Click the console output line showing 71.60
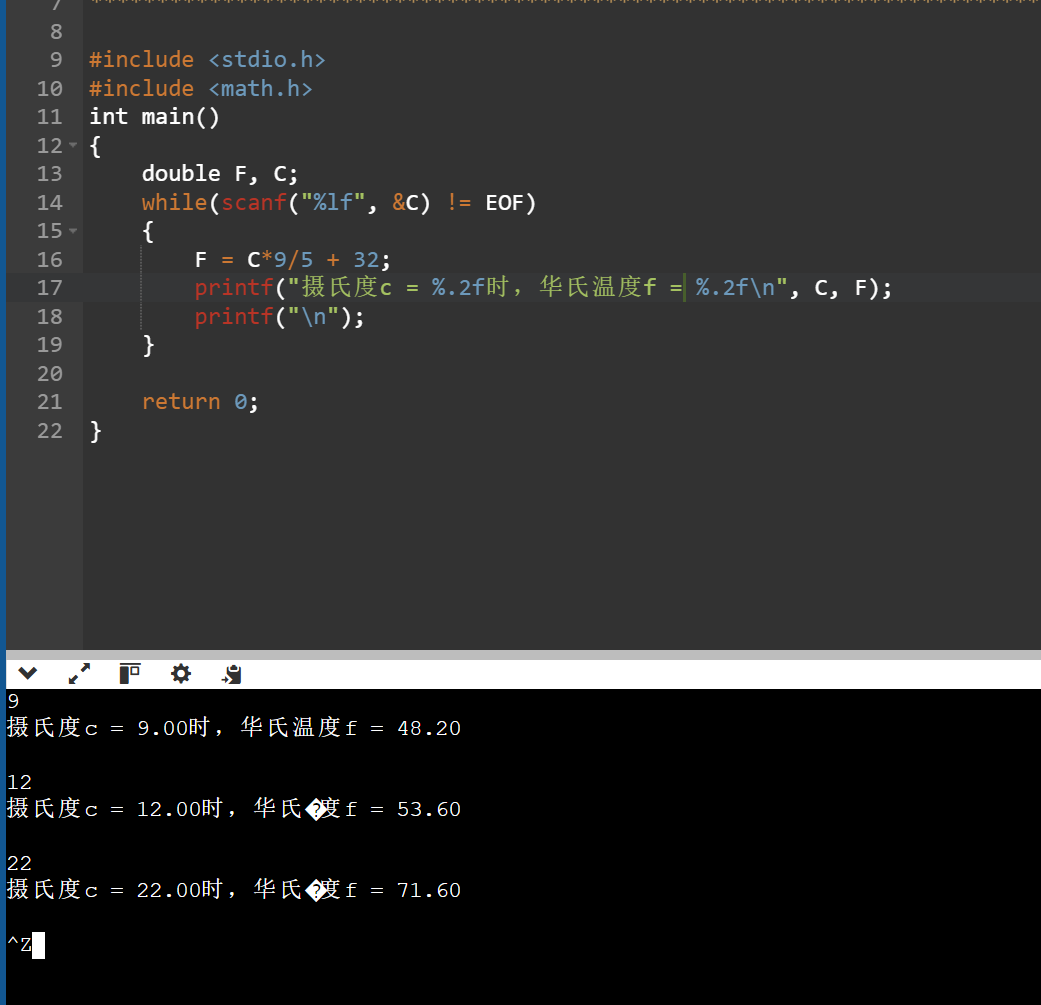 (234, 890)
